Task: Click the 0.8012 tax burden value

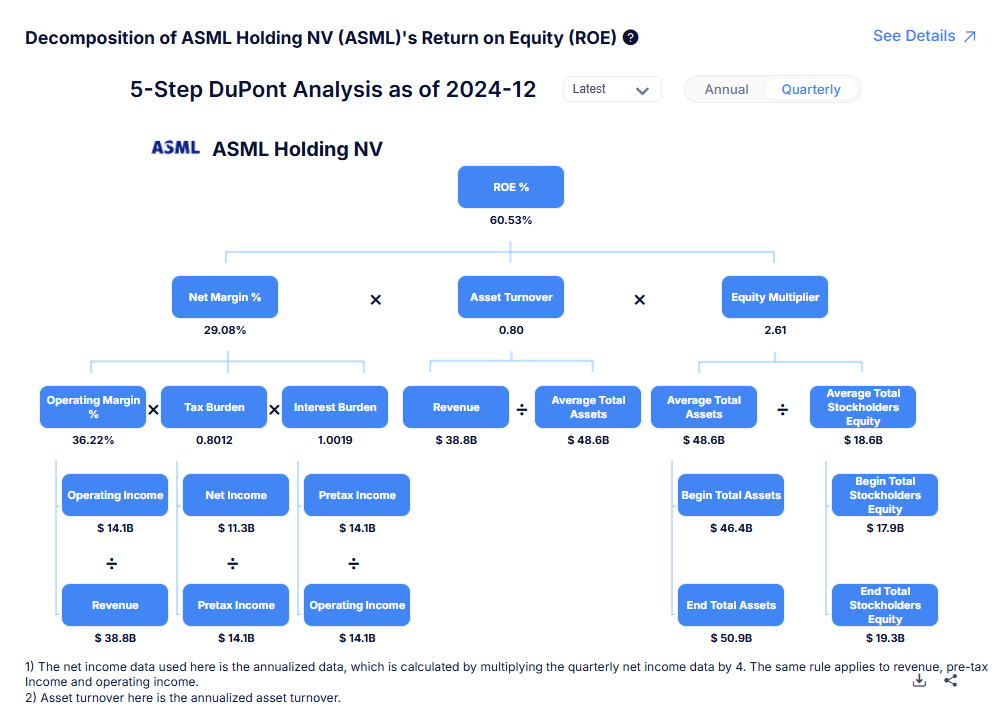Action: (214, 440)
